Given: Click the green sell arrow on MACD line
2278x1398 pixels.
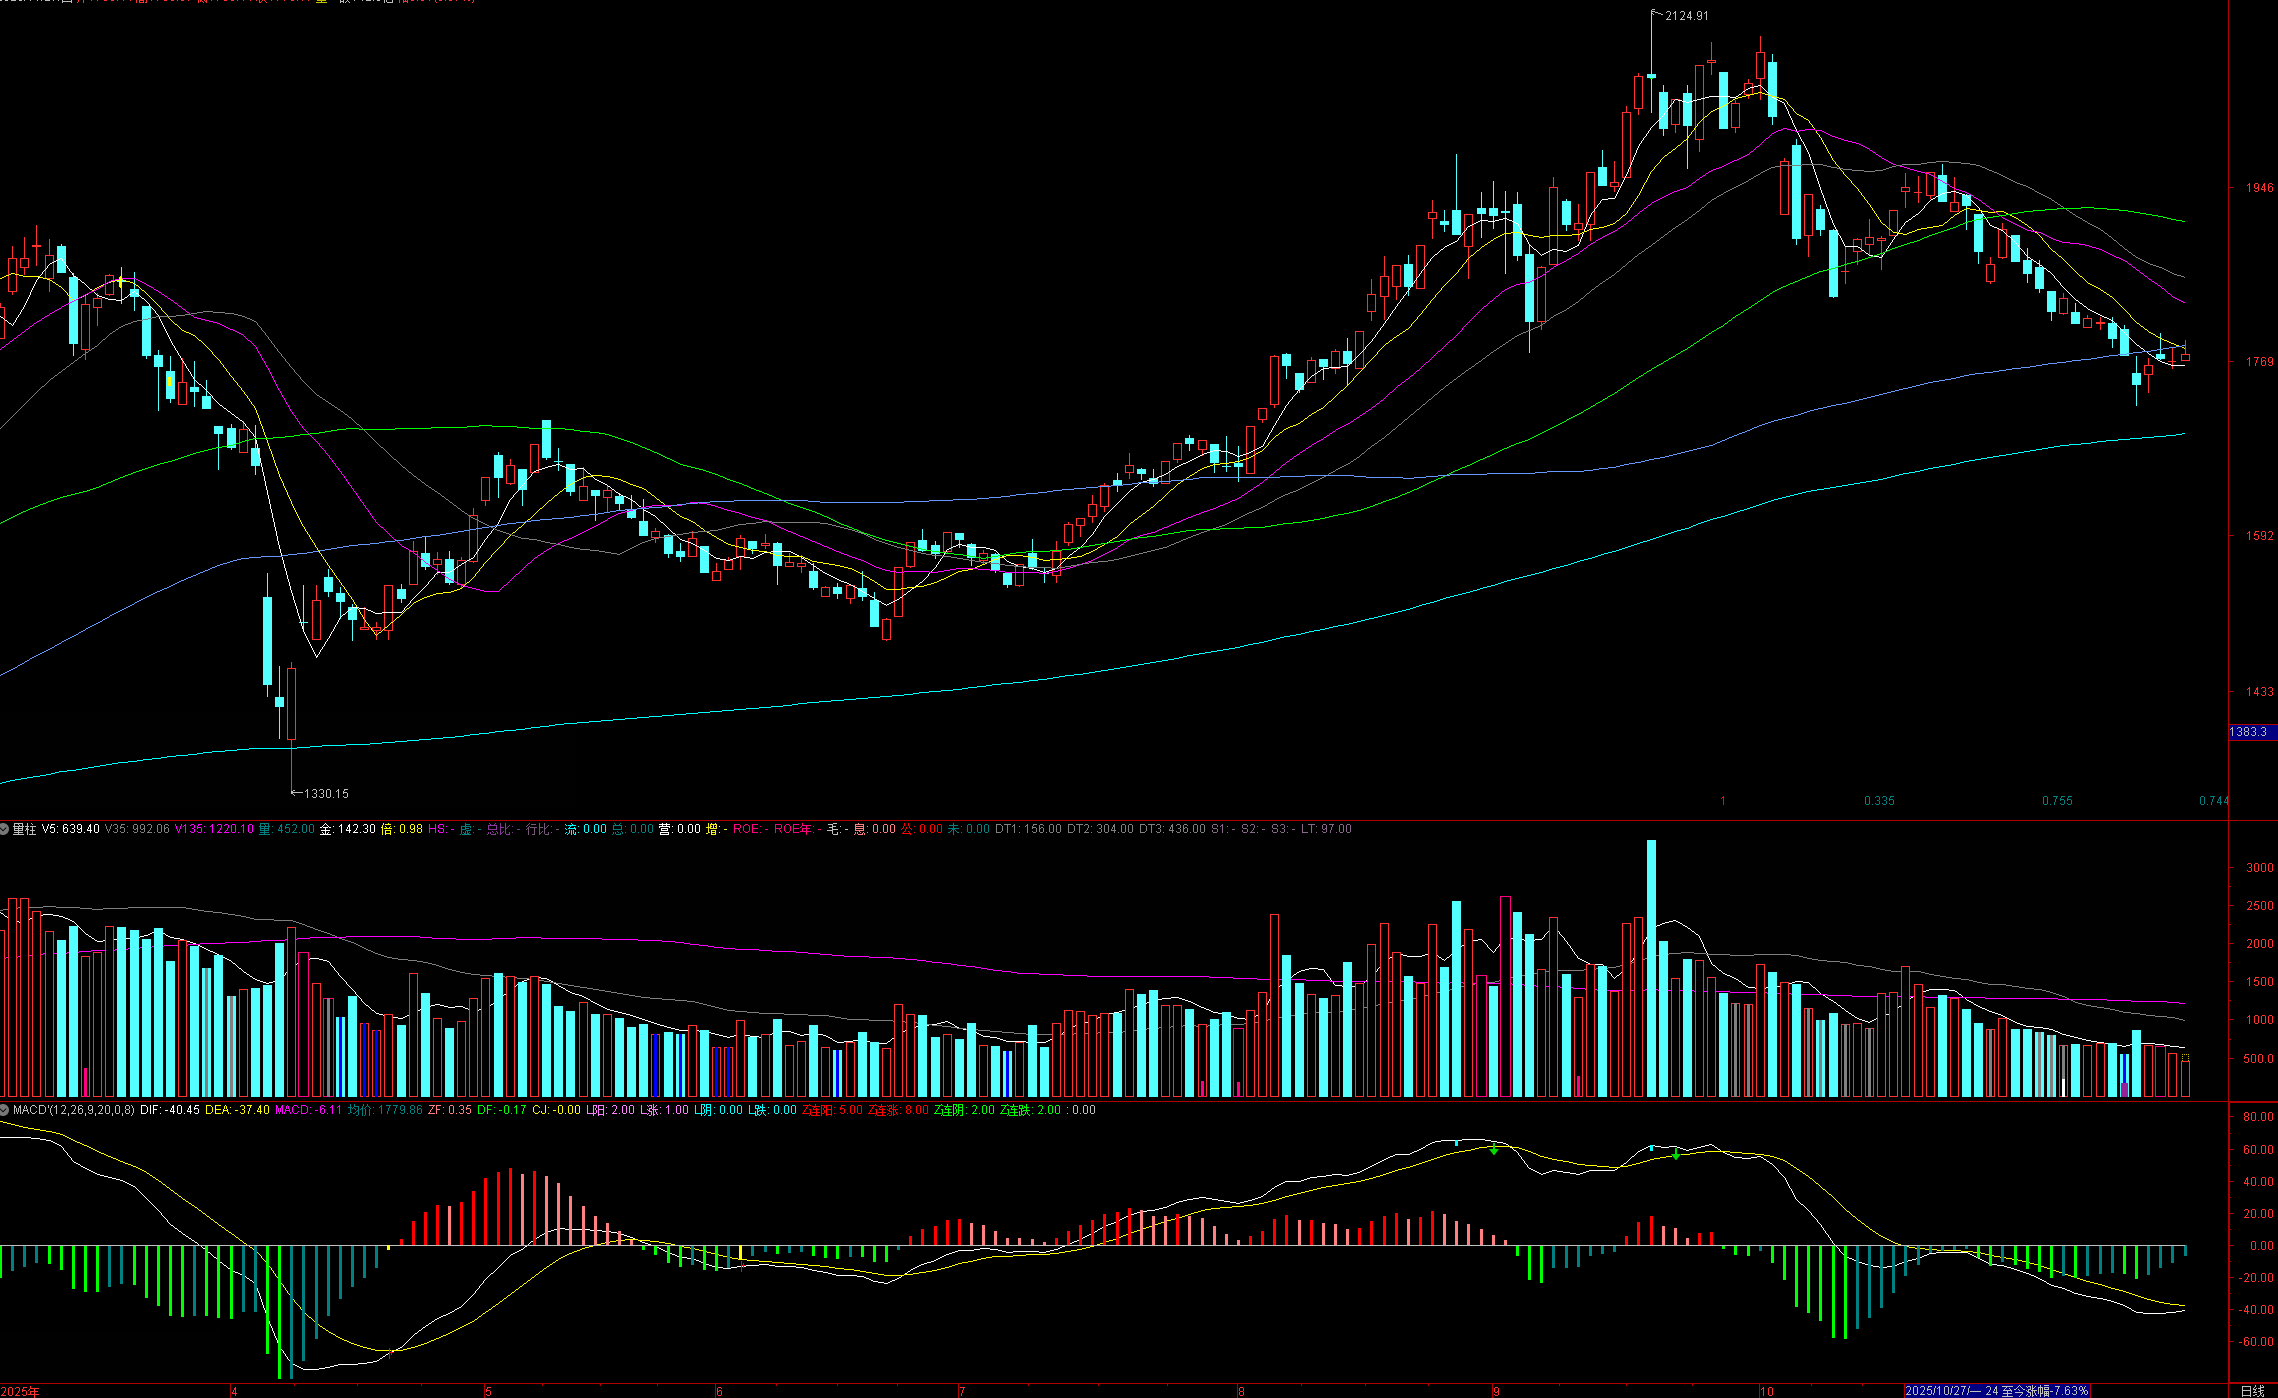Looking at the screenshot, I should (x=1494, y=1151).
